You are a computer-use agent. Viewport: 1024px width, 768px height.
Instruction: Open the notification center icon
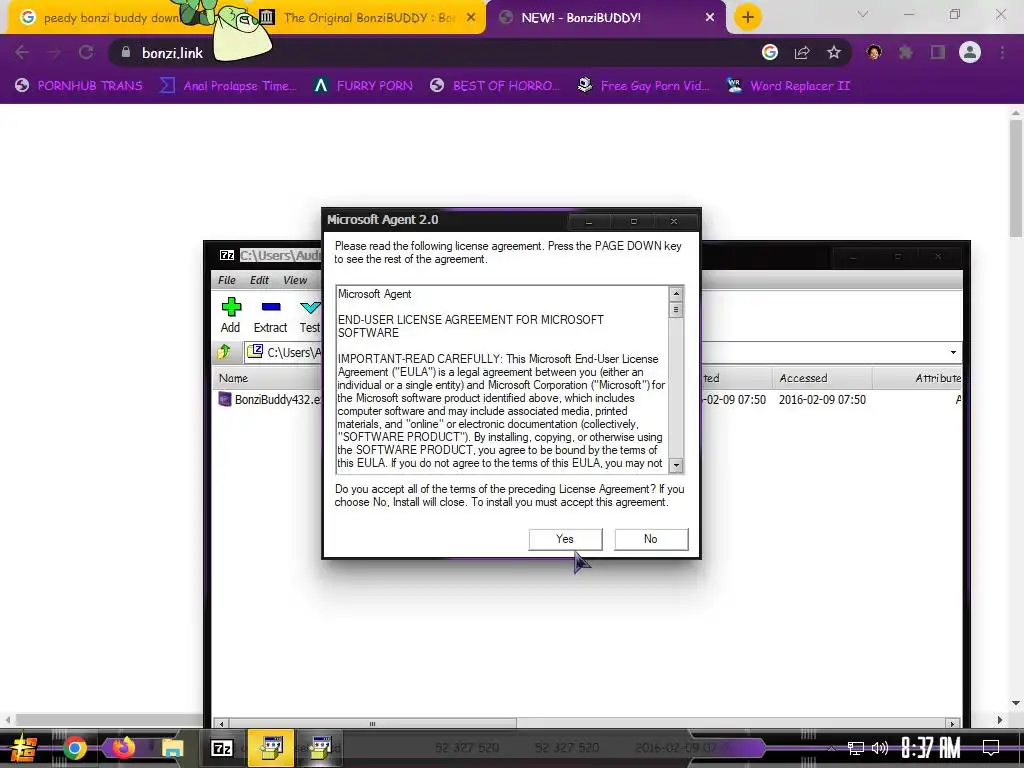point(991,748)
